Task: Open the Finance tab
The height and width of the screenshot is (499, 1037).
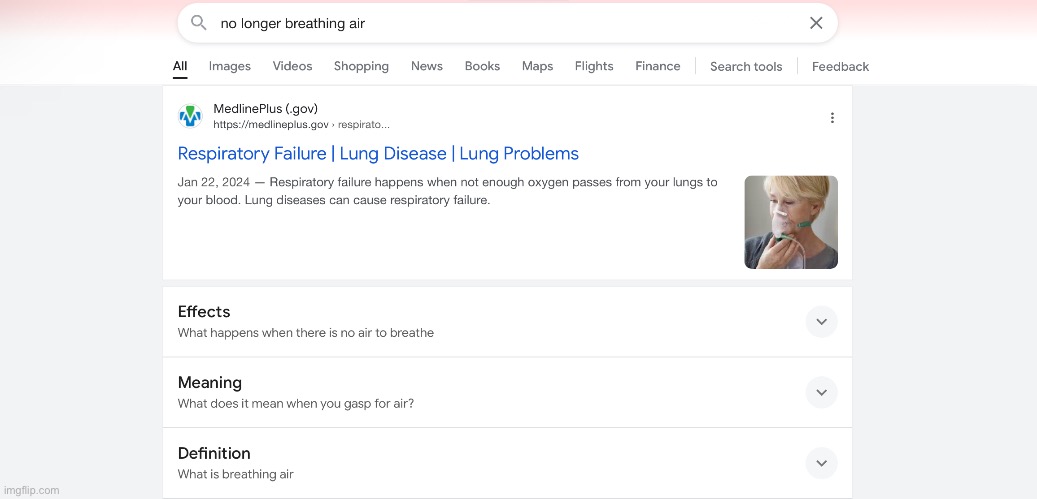Action: pos(658,66)
